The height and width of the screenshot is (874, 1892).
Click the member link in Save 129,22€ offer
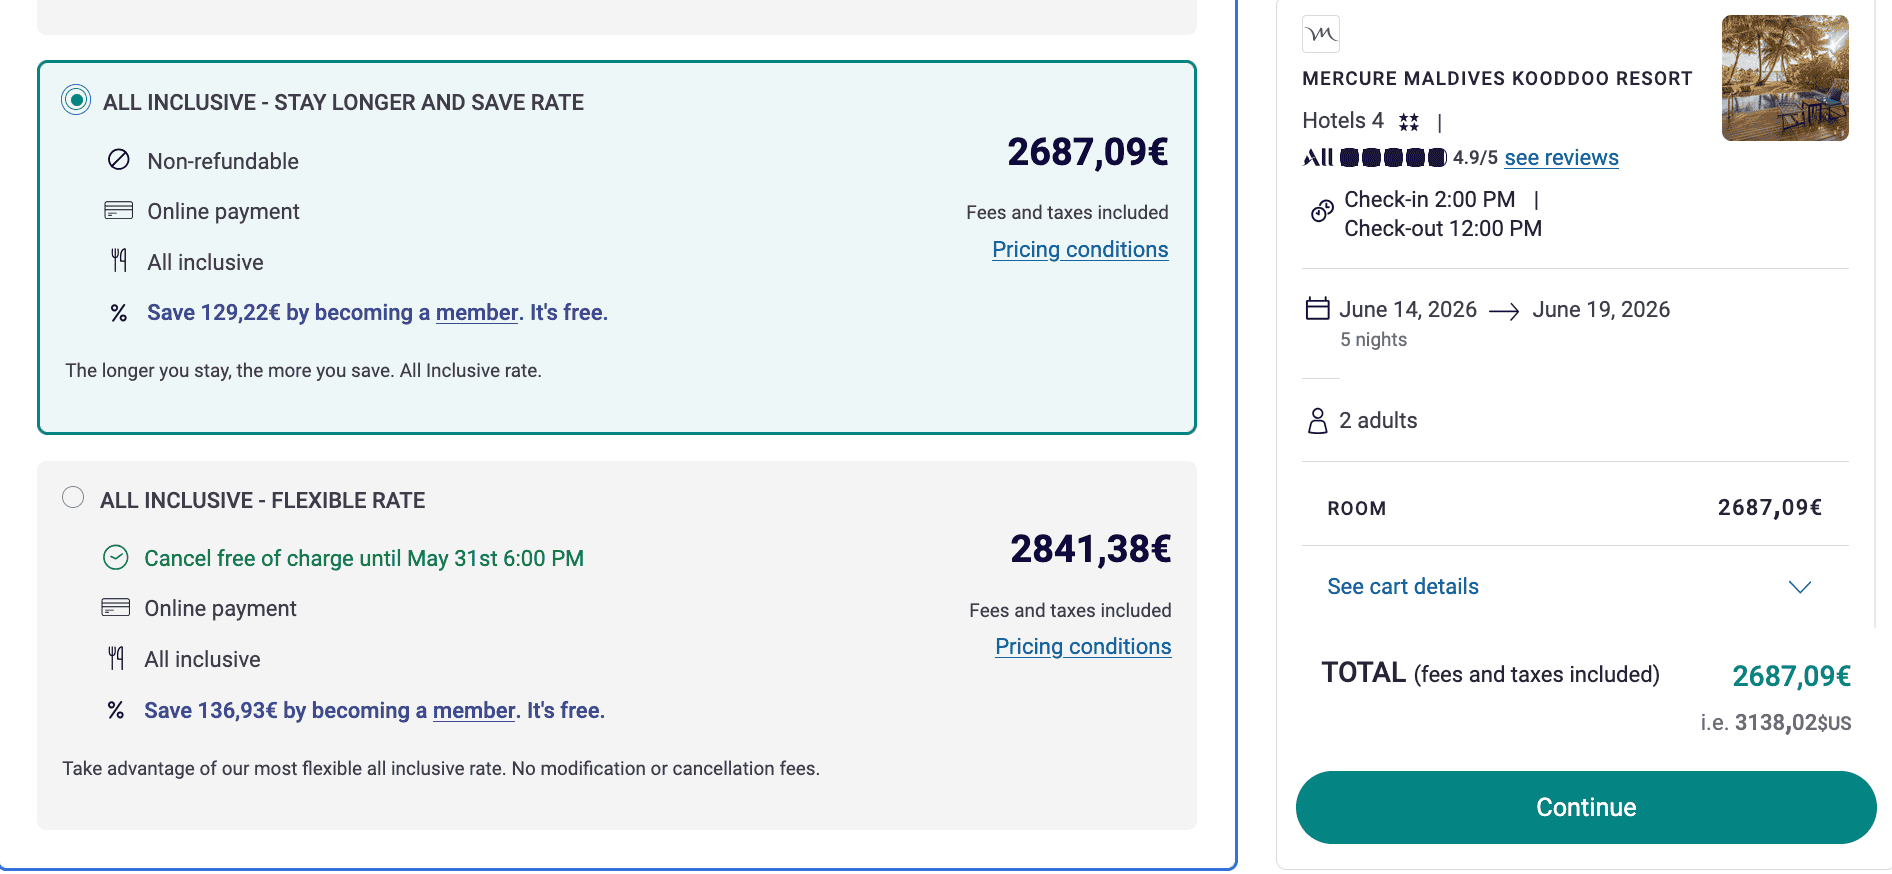477,313
